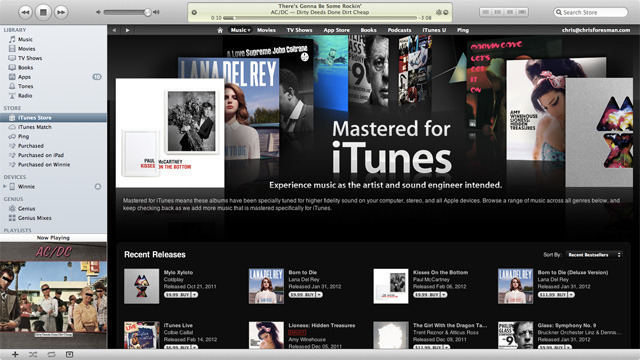Image resolution: width=640 pixels, height=360 pixels.
Task: Add a new playlist with plus button
Action: (15, 354)
